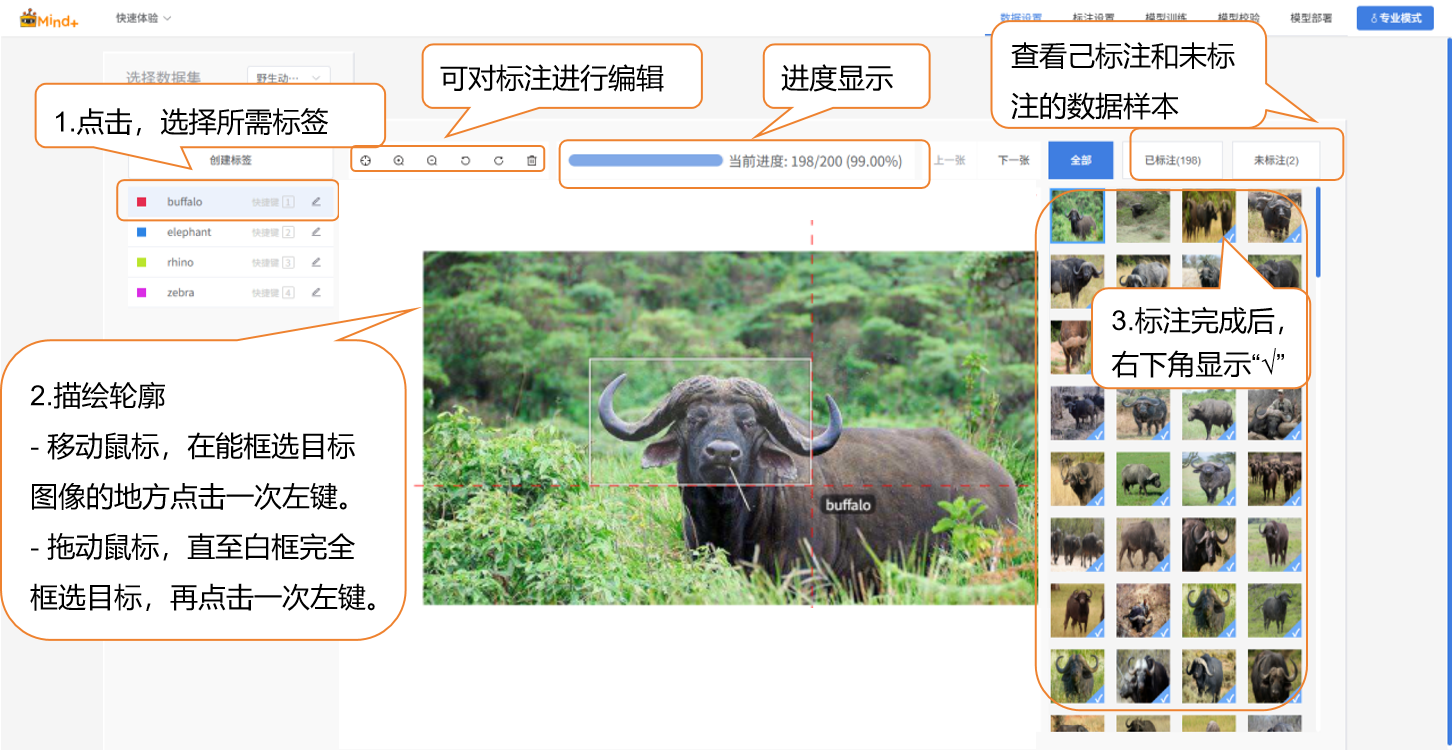The image size is (1452, 750).
Task: Click the 创建标签 button
Action: tap(230, 160)
